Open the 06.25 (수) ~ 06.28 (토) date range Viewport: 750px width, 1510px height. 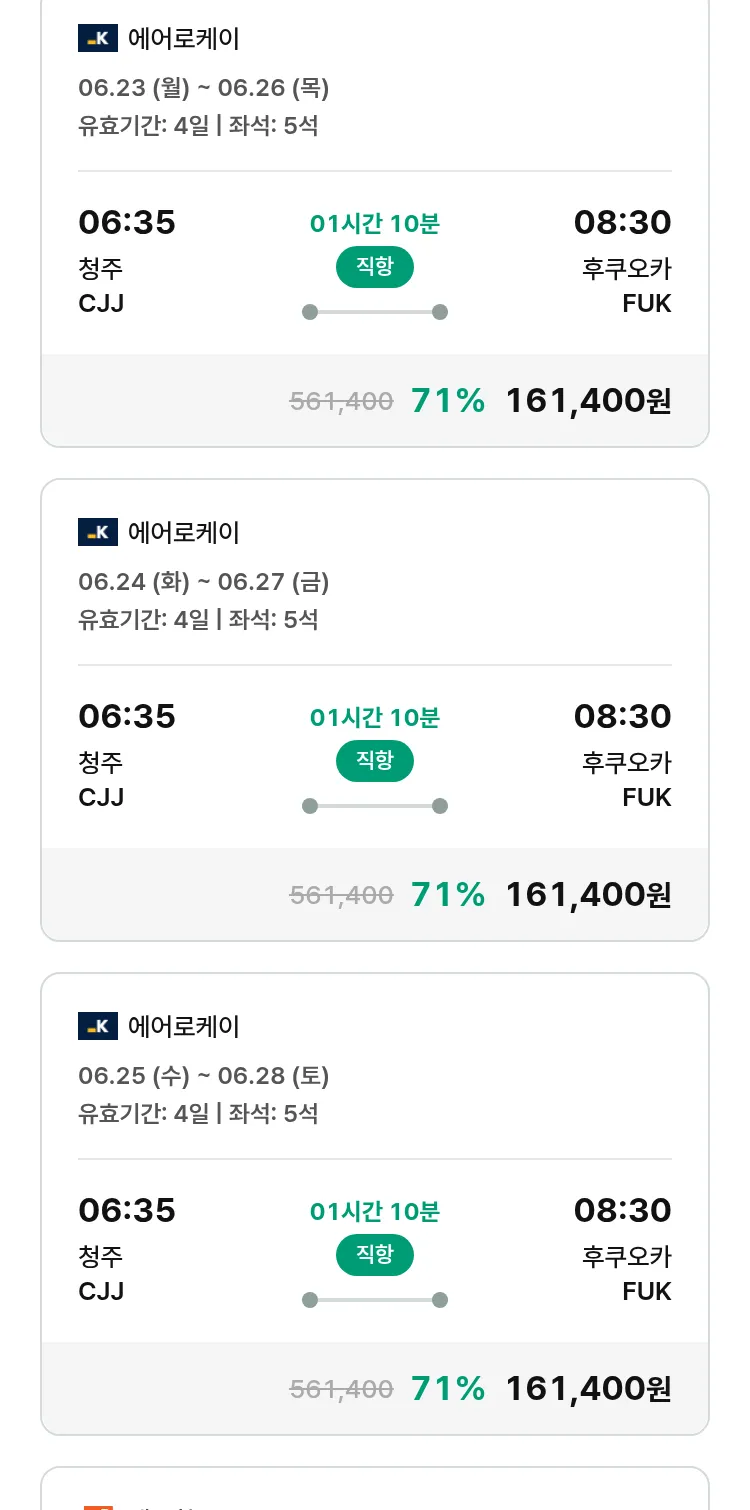[204, 1076]
